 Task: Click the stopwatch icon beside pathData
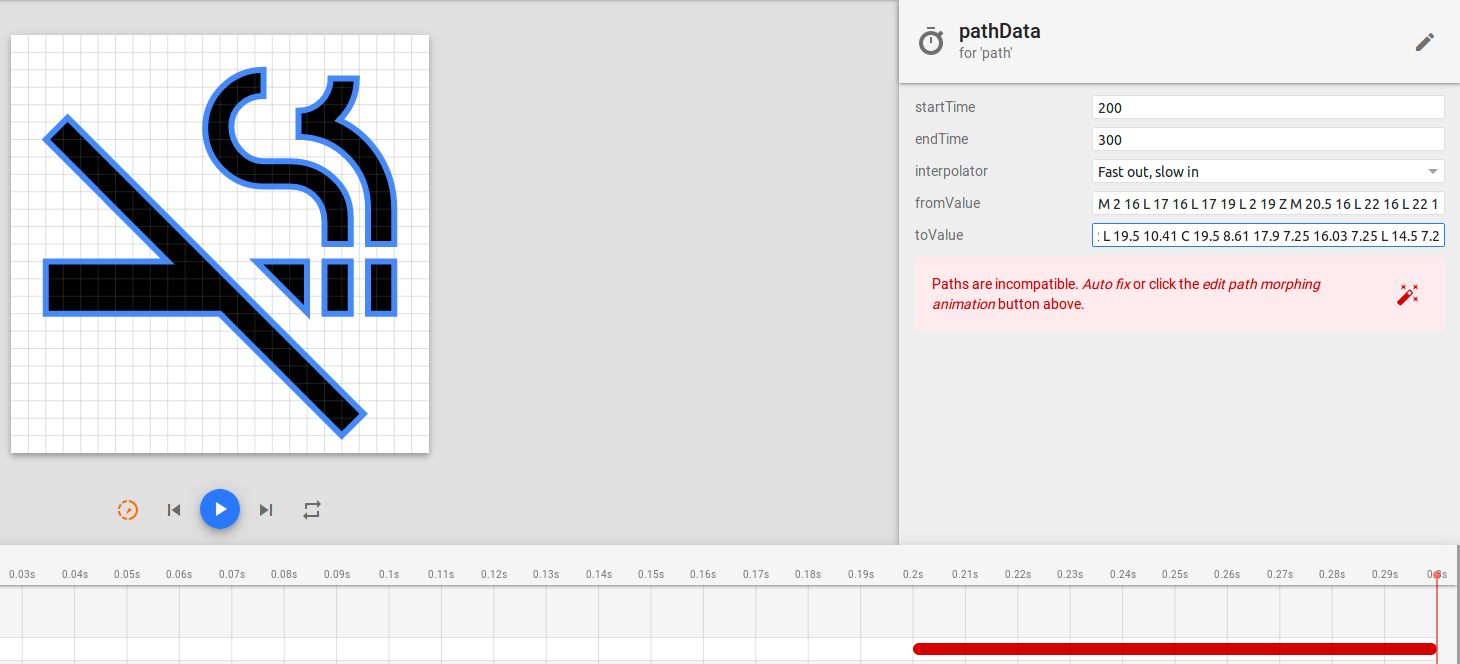coord(931,42)
